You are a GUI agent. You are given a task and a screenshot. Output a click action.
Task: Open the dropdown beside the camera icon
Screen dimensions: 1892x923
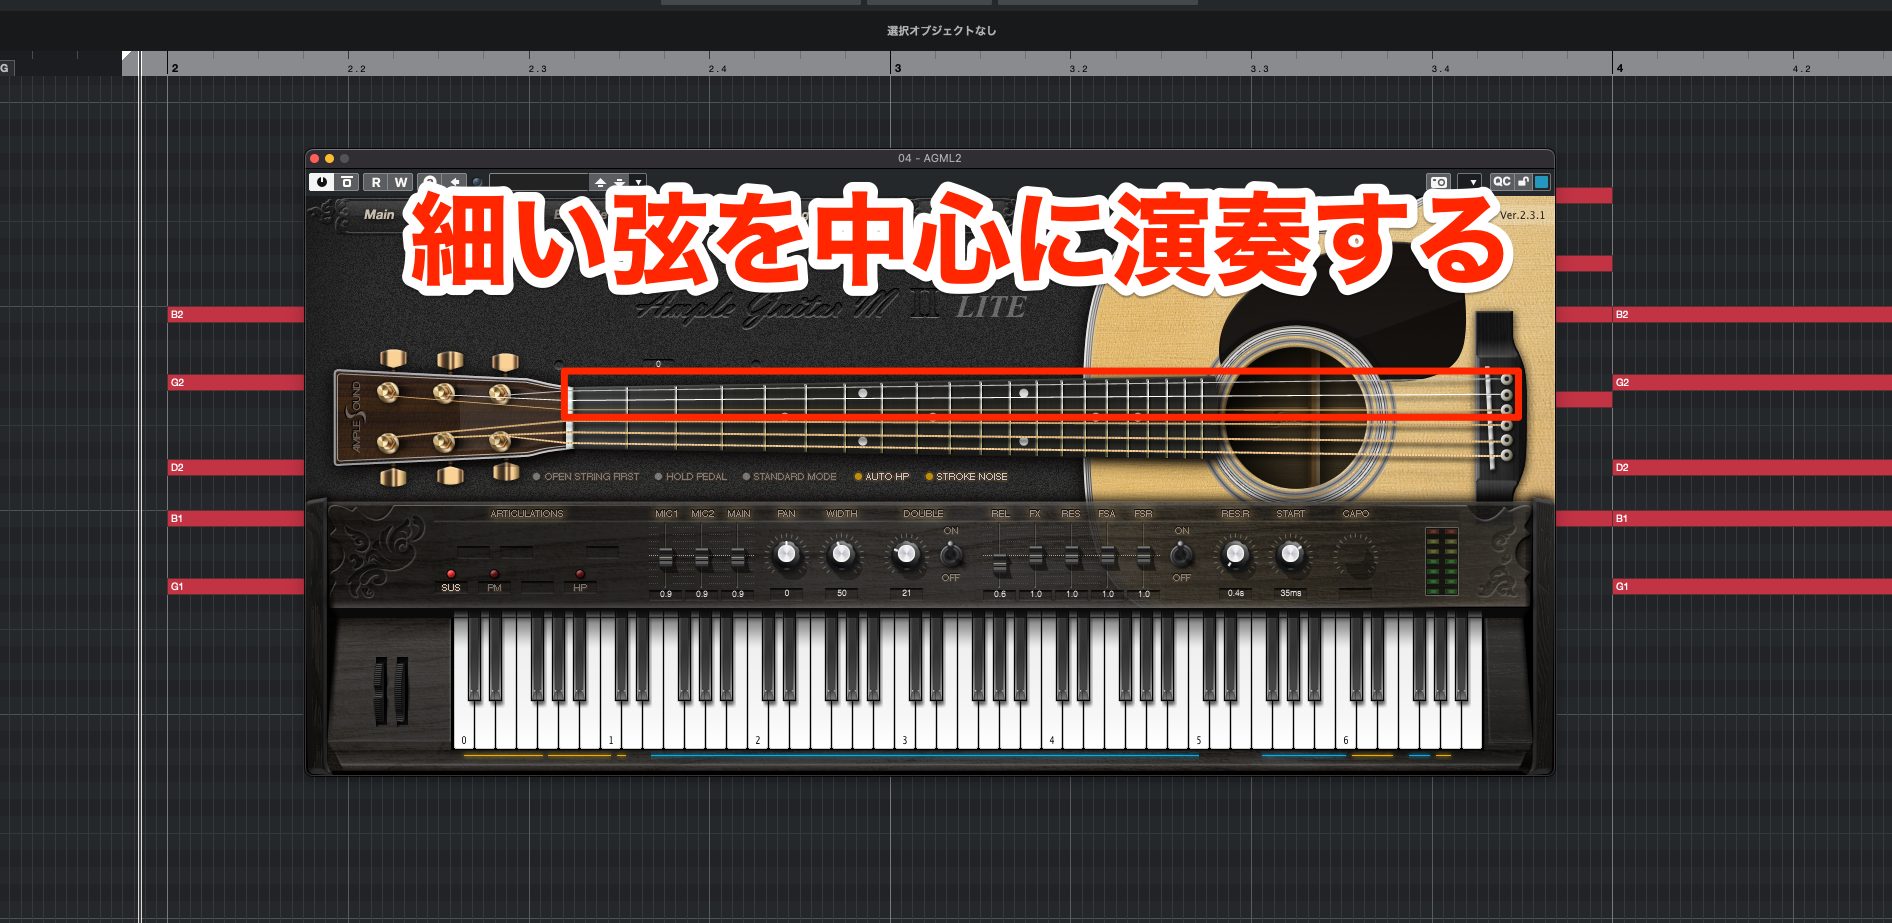click(x=1472, y=182)
